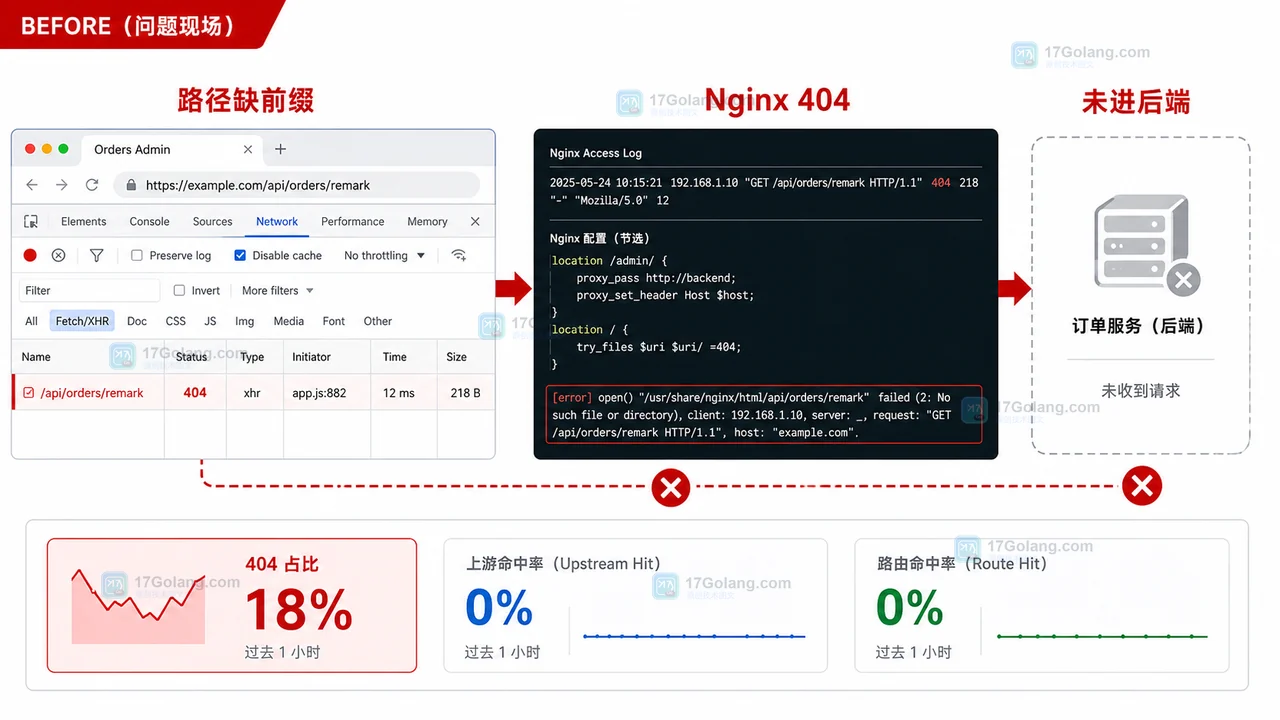Click the address bar lock icon

[x=131, y=185]
